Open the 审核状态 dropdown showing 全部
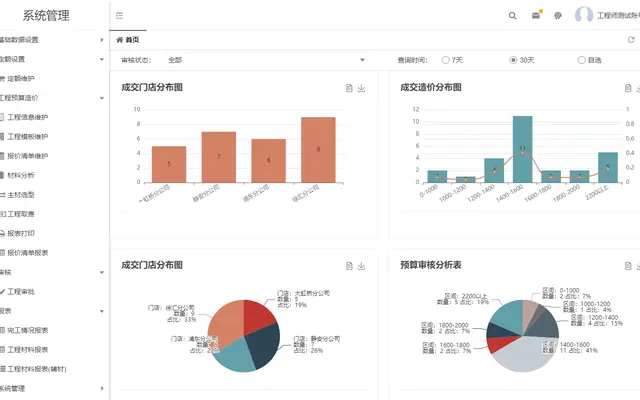The width and height of the screenshot is (640, 400). coord(265,60)
